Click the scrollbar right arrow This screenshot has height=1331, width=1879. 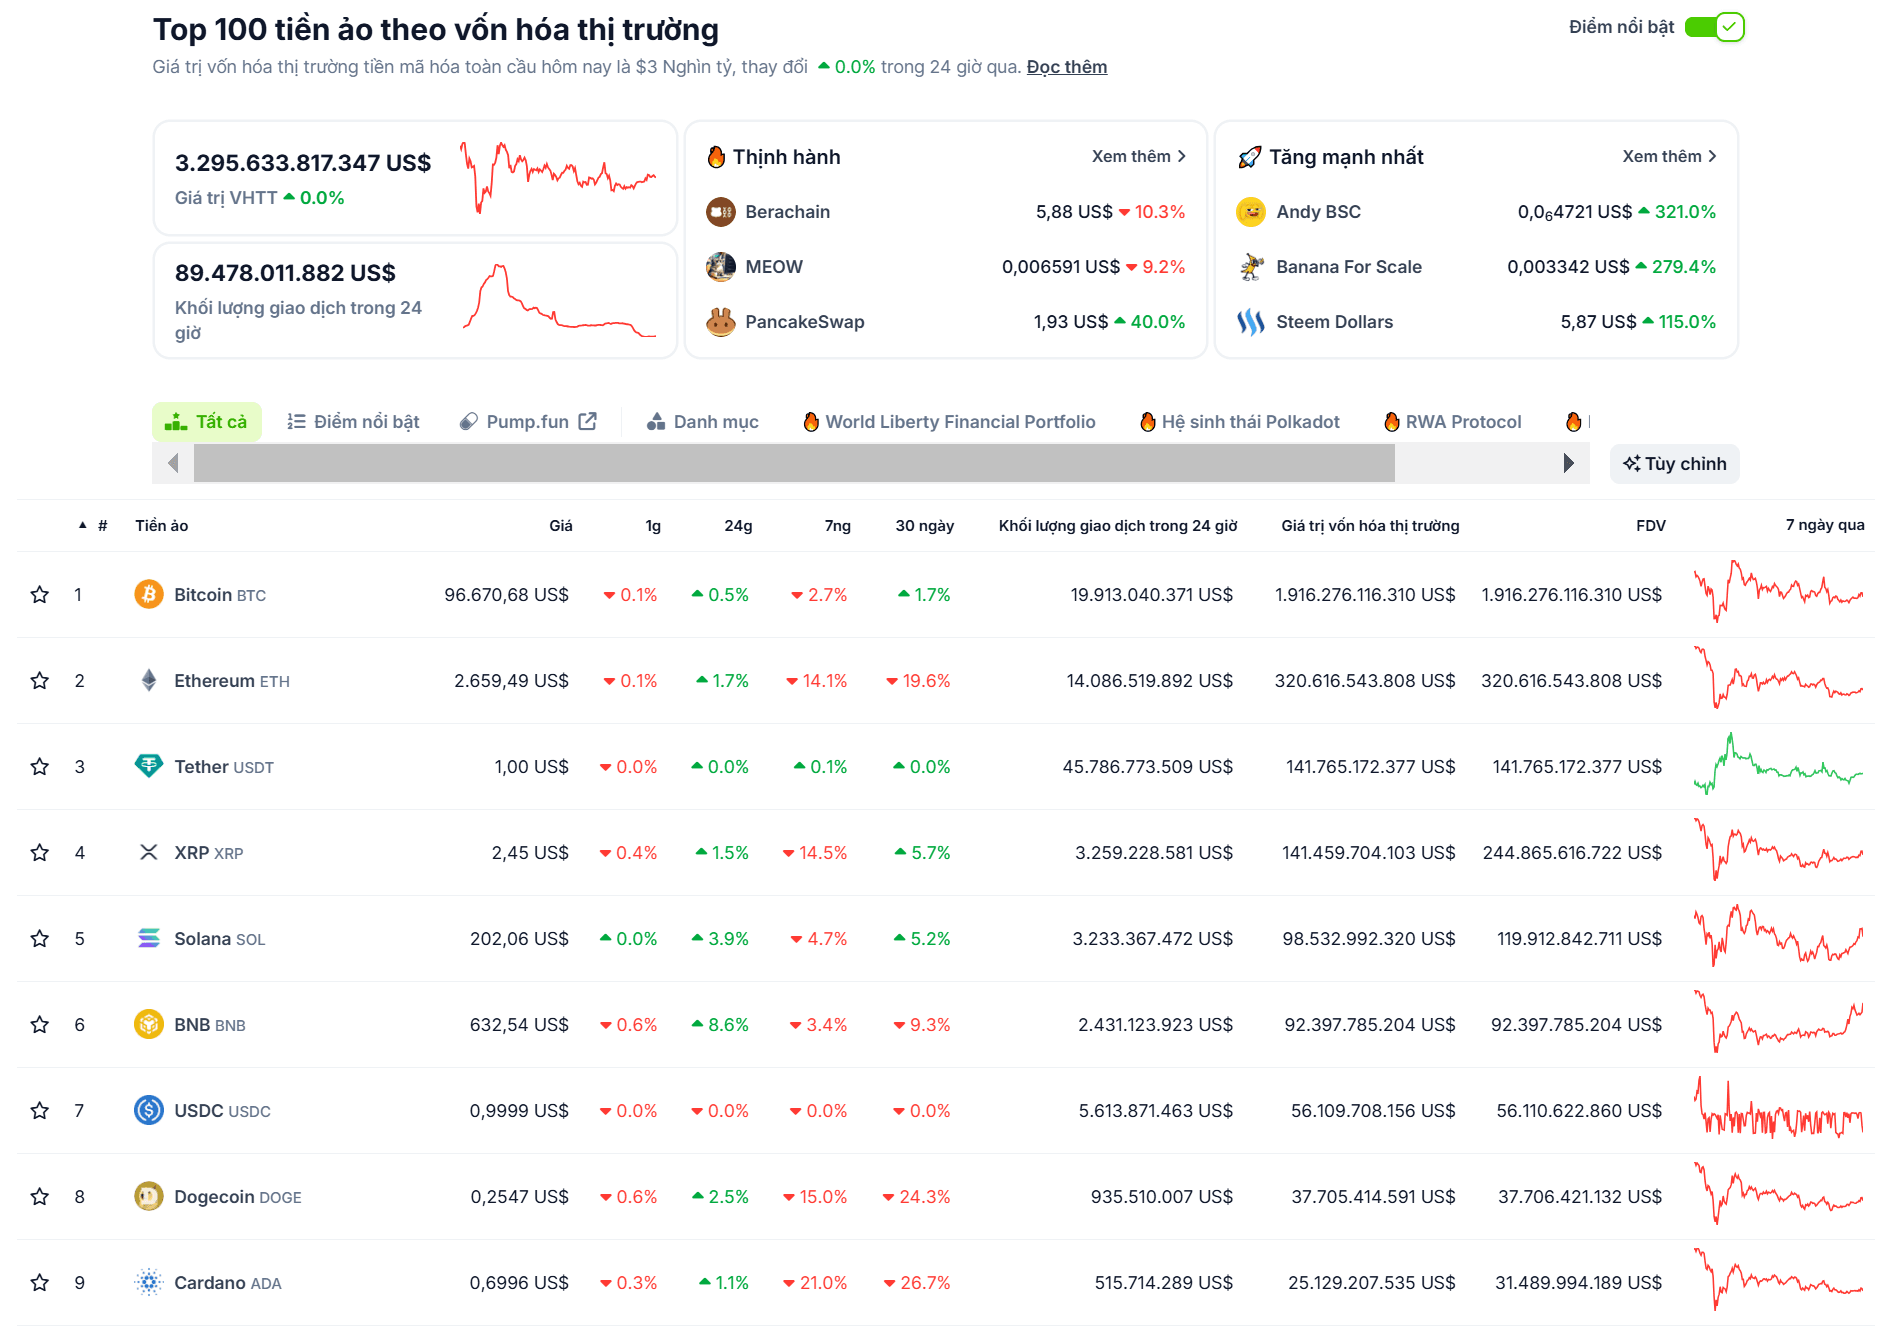tap(1569, 463)
